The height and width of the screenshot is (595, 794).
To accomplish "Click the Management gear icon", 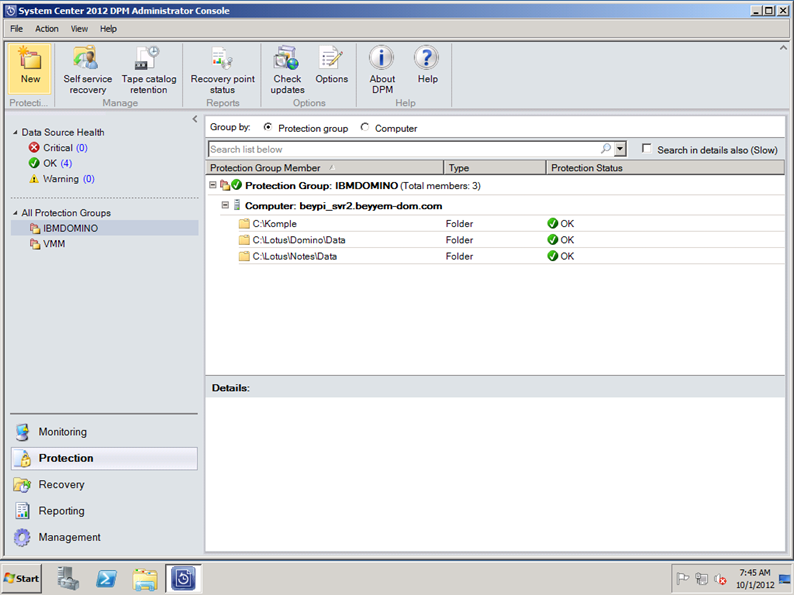I will (x=22, y=537).
